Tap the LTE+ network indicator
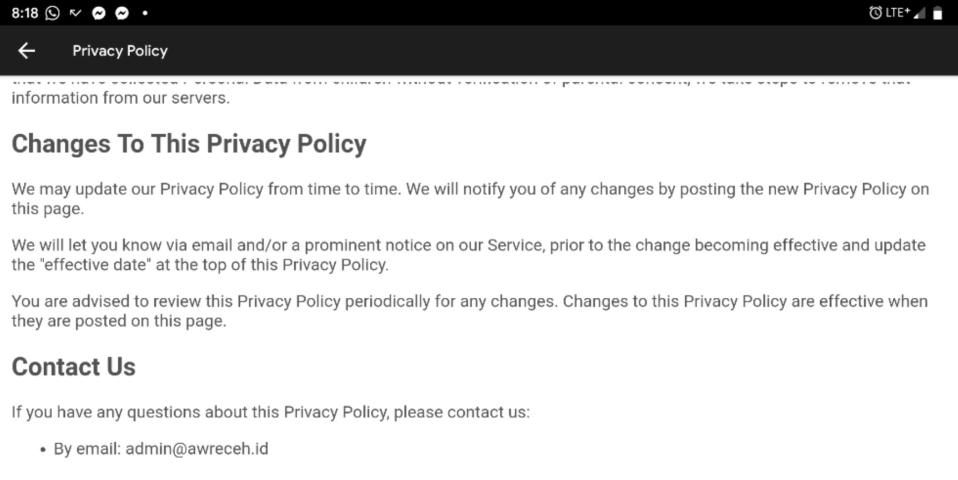This screenshot has width=958, height=480. (897, 13)
